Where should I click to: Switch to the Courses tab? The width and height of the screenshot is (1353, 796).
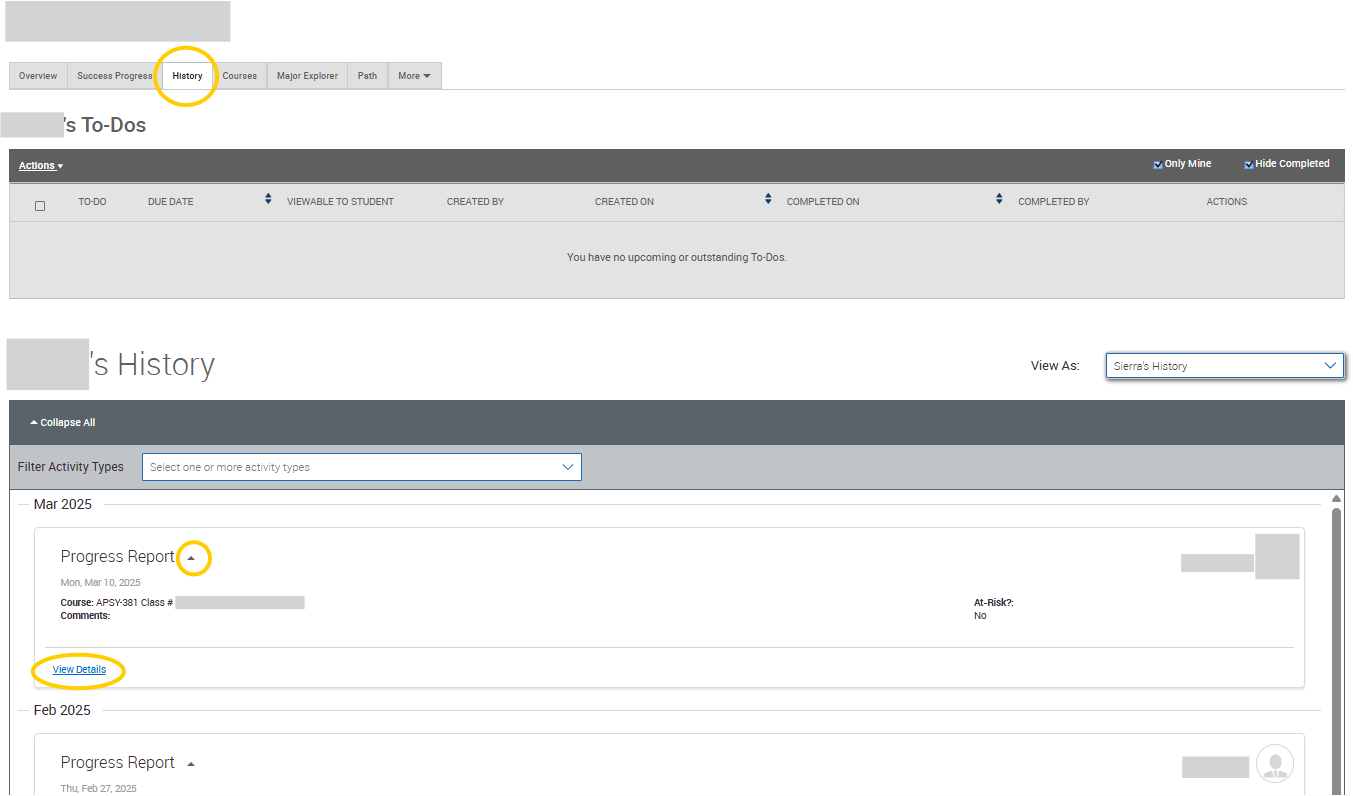click(x=239, y=76)
